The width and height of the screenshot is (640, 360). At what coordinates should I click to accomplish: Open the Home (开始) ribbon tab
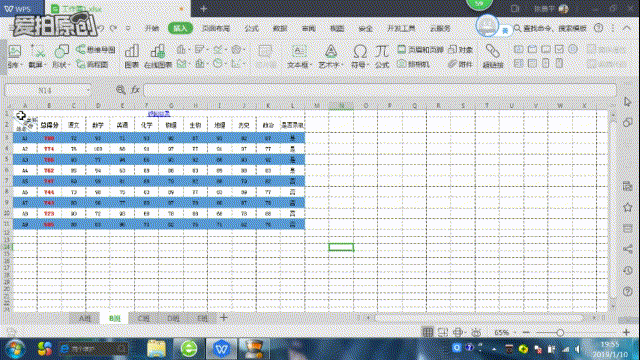point(151,28)
